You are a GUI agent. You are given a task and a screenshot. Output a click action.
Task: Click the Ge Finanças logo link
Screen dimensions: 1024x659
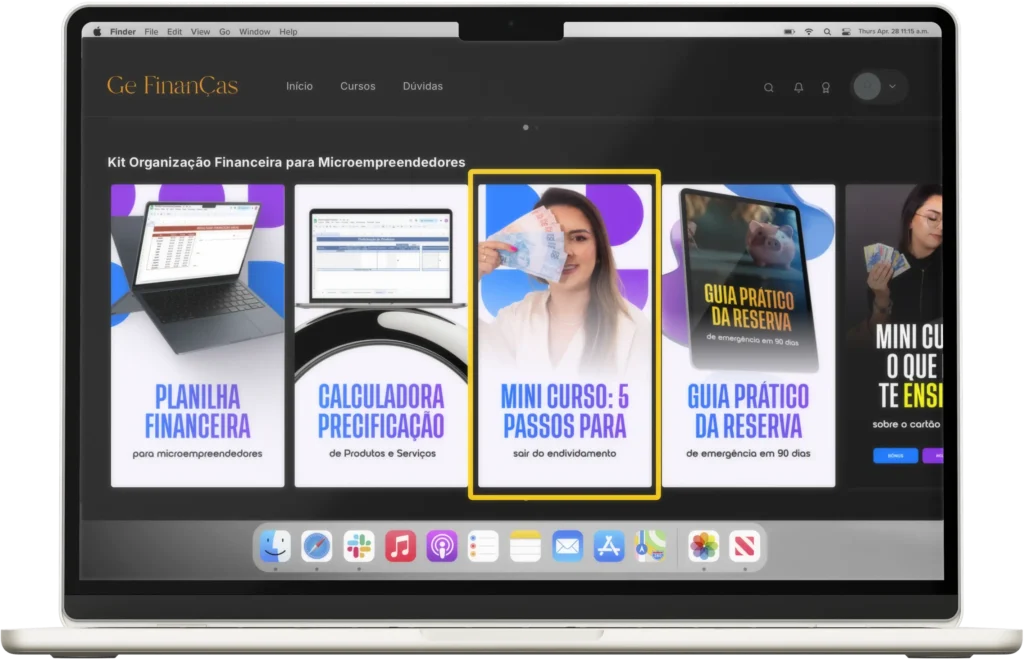click(172, 86)
